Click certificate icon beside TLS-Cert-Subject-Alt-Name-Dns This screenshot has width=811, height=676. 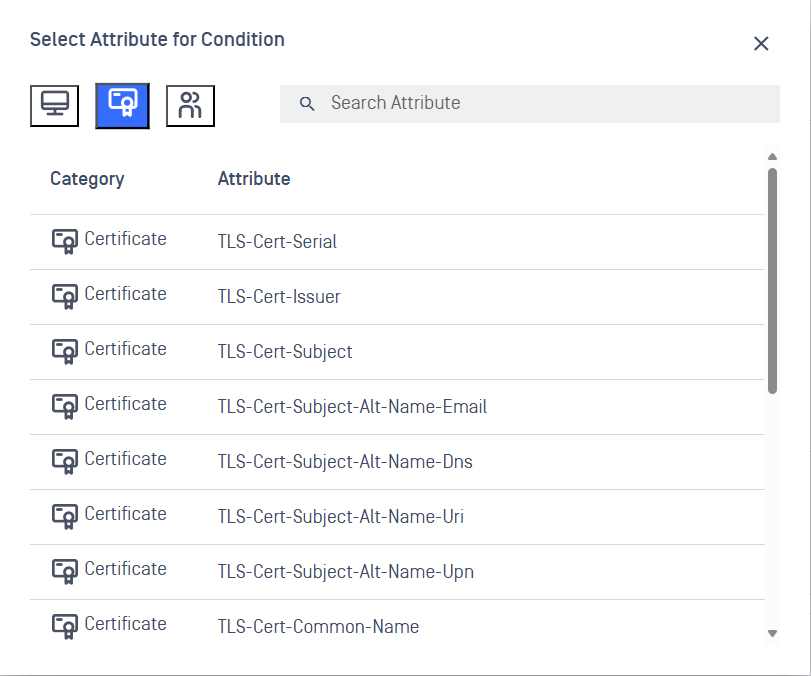coord(64,461)
